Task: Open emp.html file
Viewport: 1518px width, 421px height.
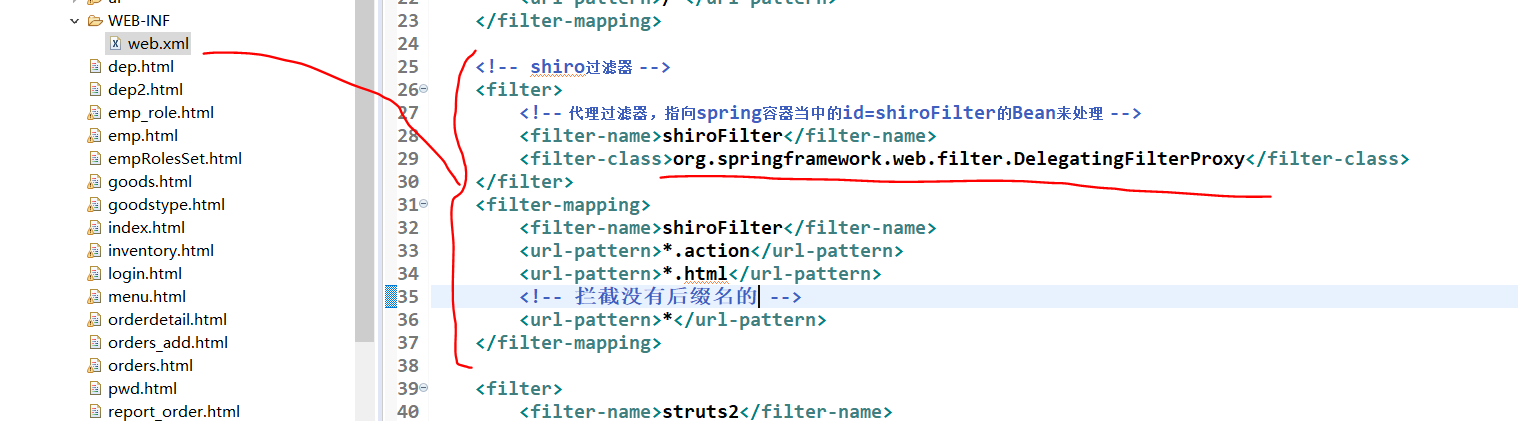Action: click(x=143, y=136)
